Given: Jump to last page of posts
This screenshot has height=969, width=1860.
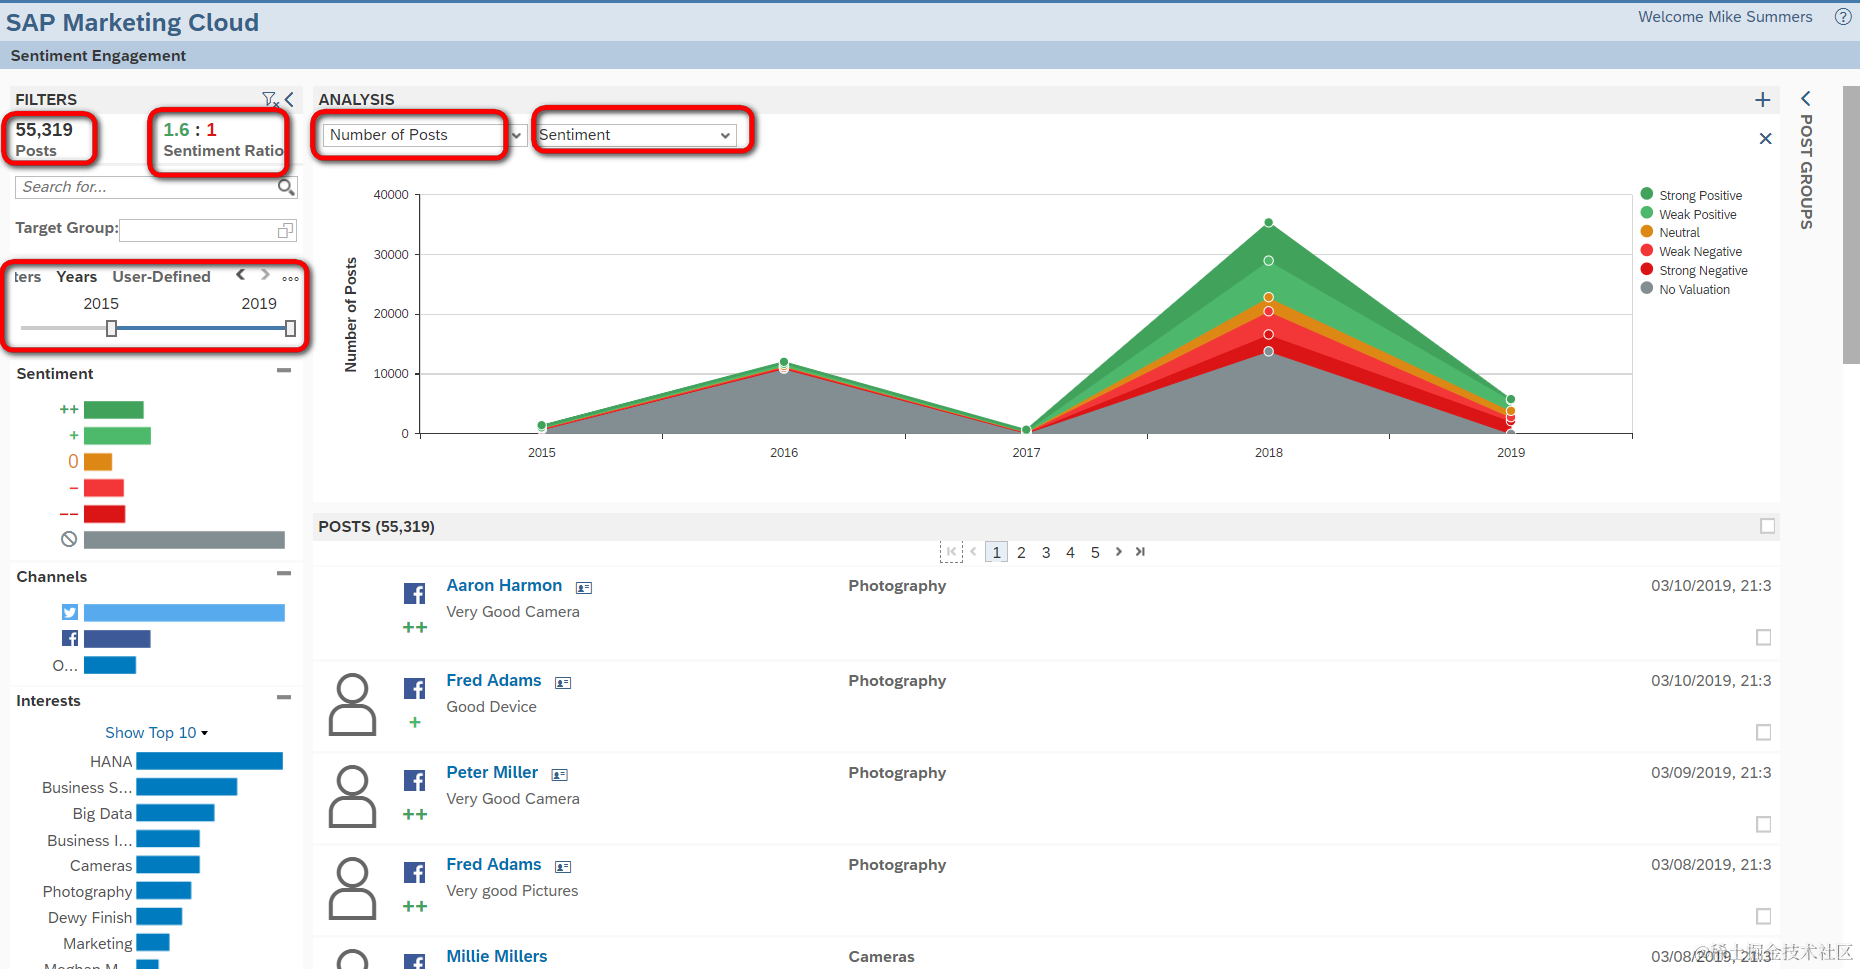Looking at the screenshot, I should tap(1140, 552).
